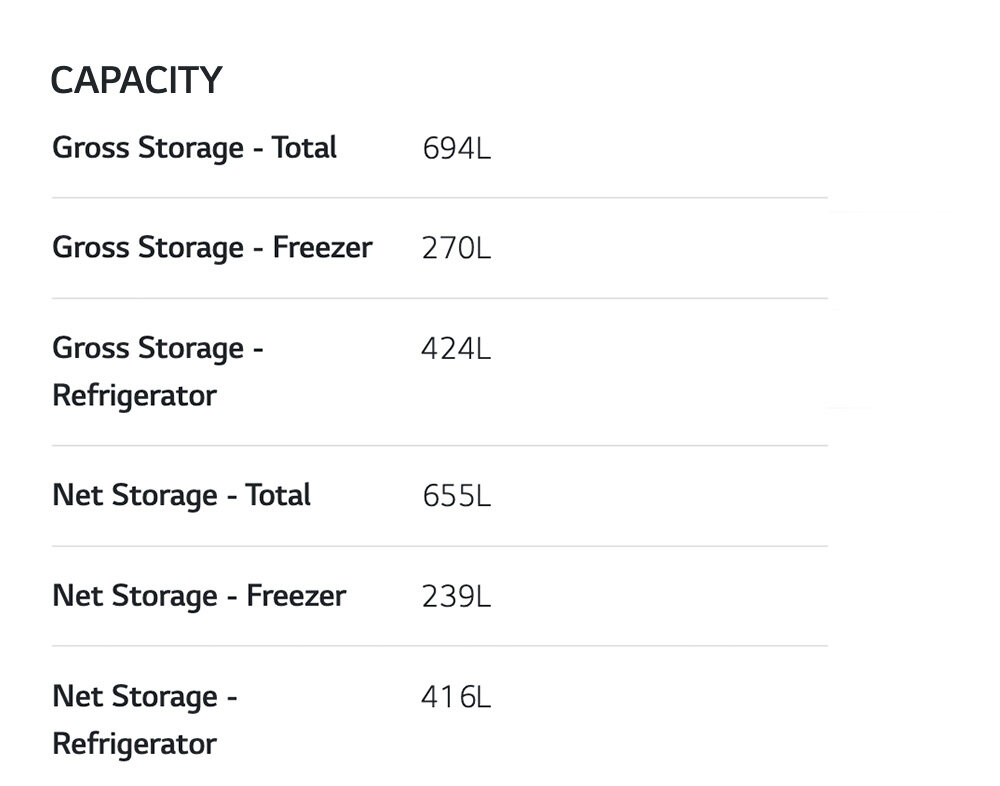Viewport: 1000px width, 786px height.
Task: Select the 270L freezer value
Action: point(456,249)
